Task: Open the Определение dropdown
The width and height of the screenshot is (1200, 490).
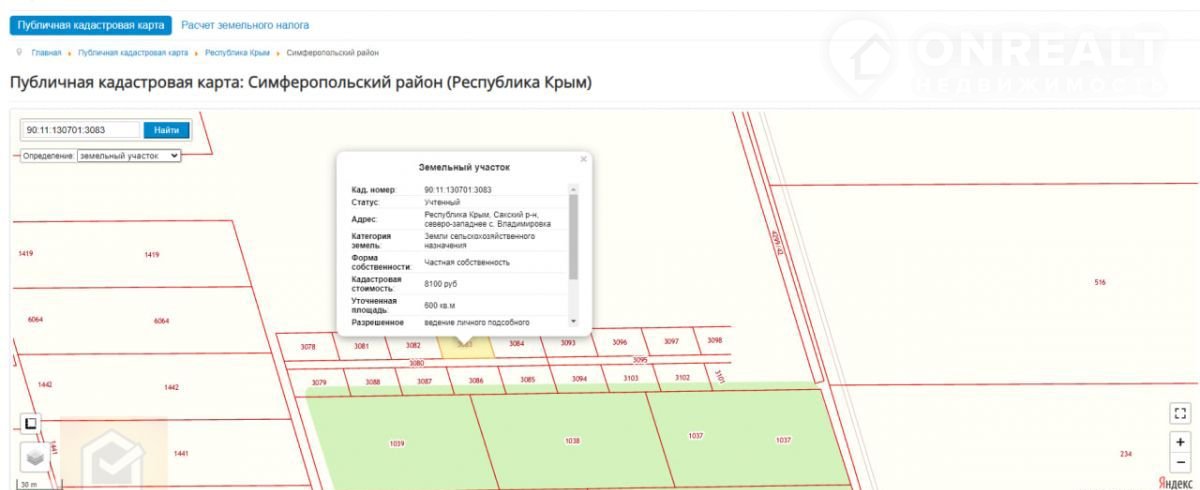Action: coord(128,156)
